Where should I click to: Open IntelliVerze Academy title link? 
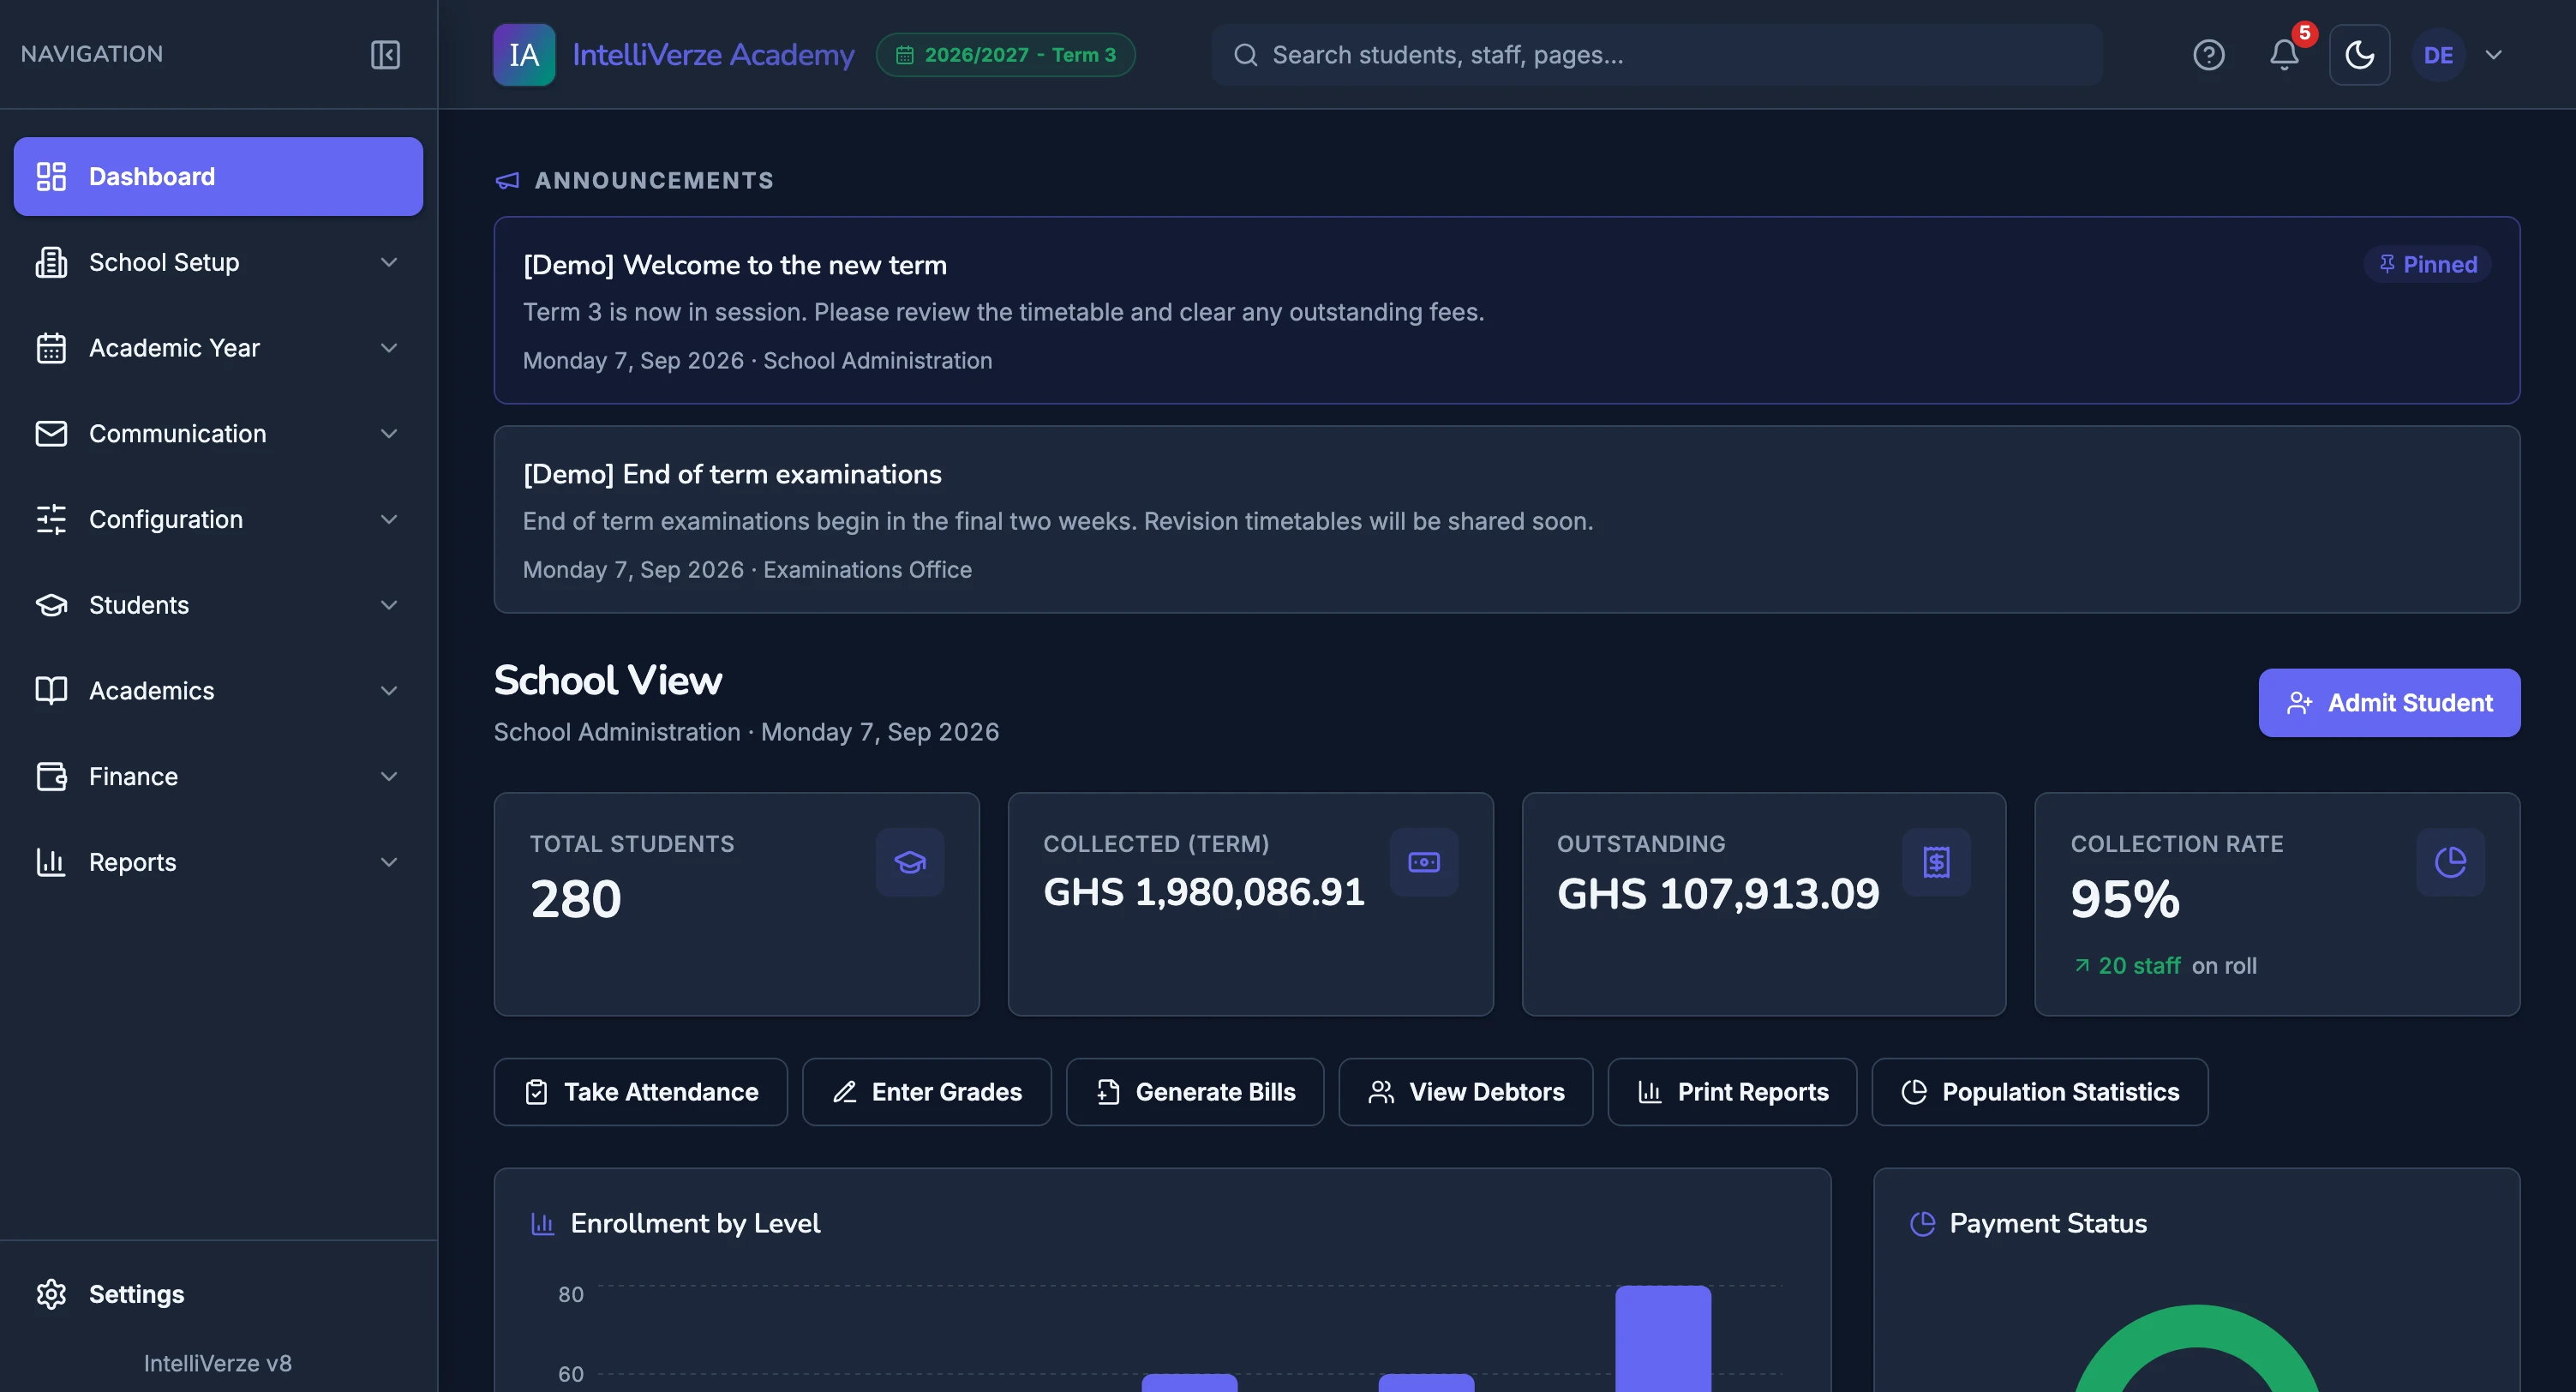pos(713,54)
